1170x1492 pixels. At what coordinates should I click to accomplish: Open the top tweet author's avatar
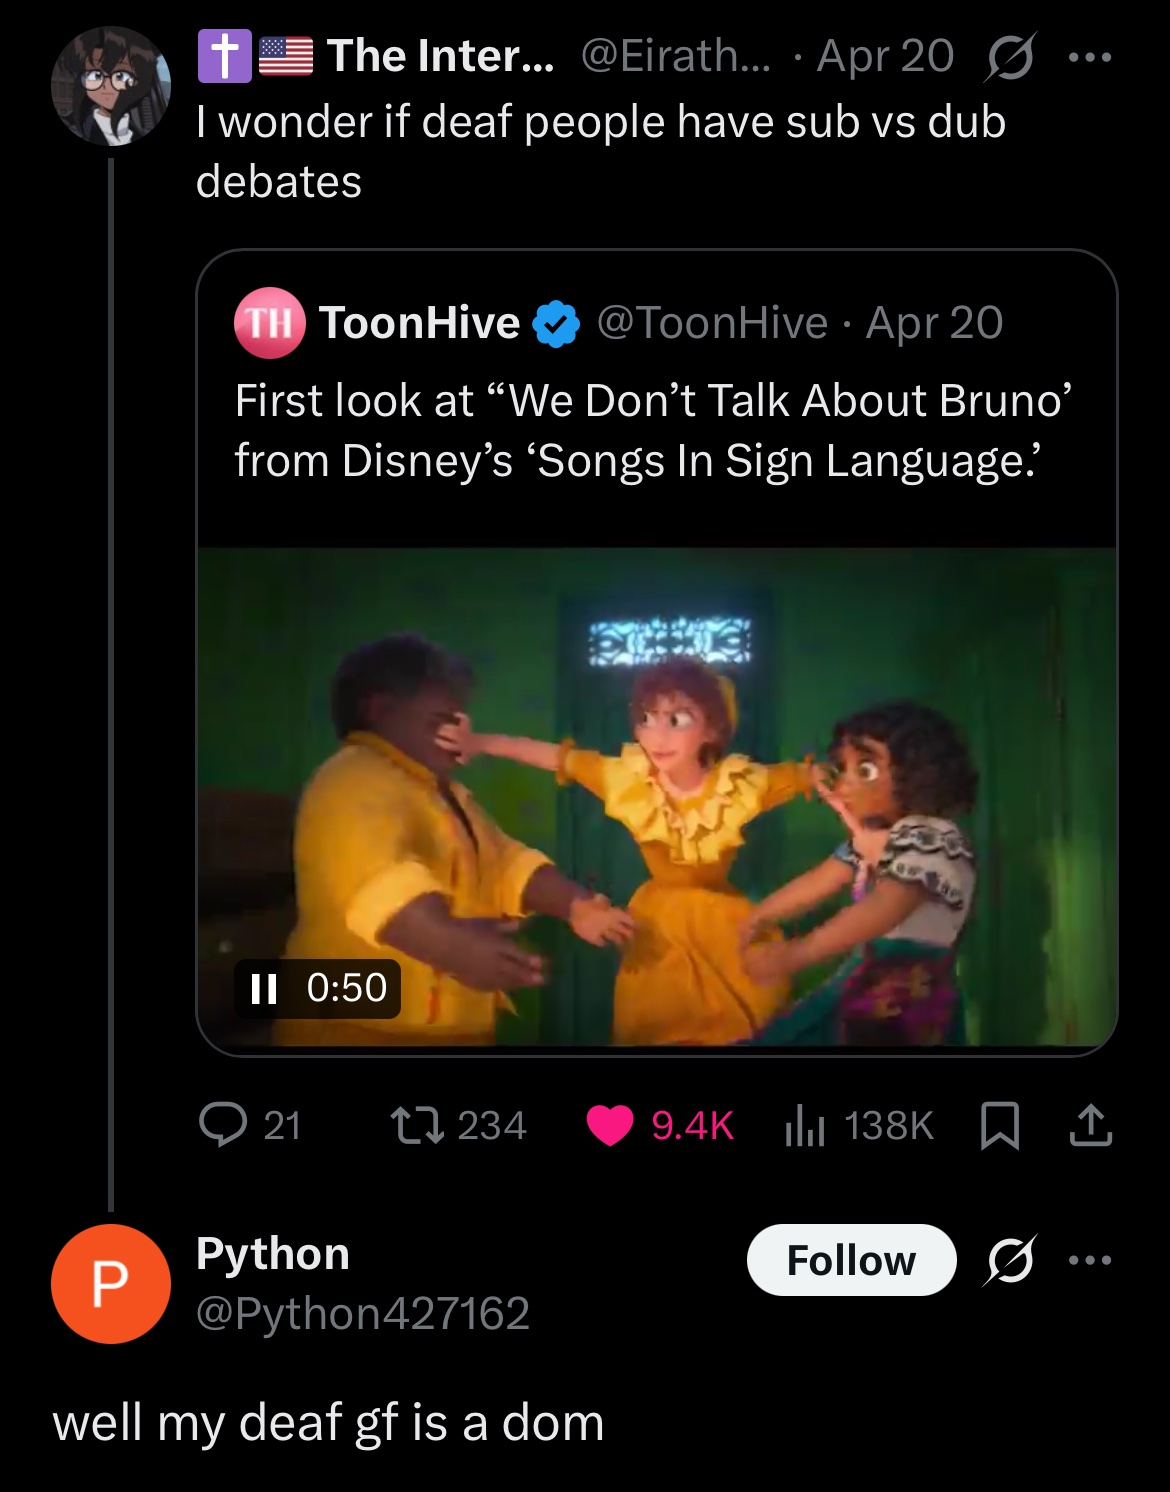(111, 86)
